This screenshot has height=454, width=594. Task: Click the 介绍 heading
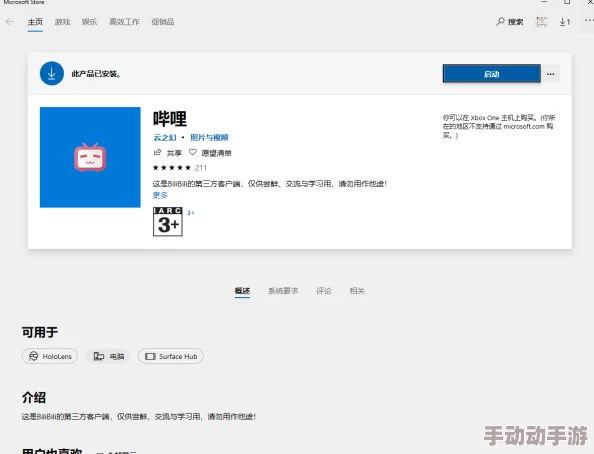coord(34,398)
